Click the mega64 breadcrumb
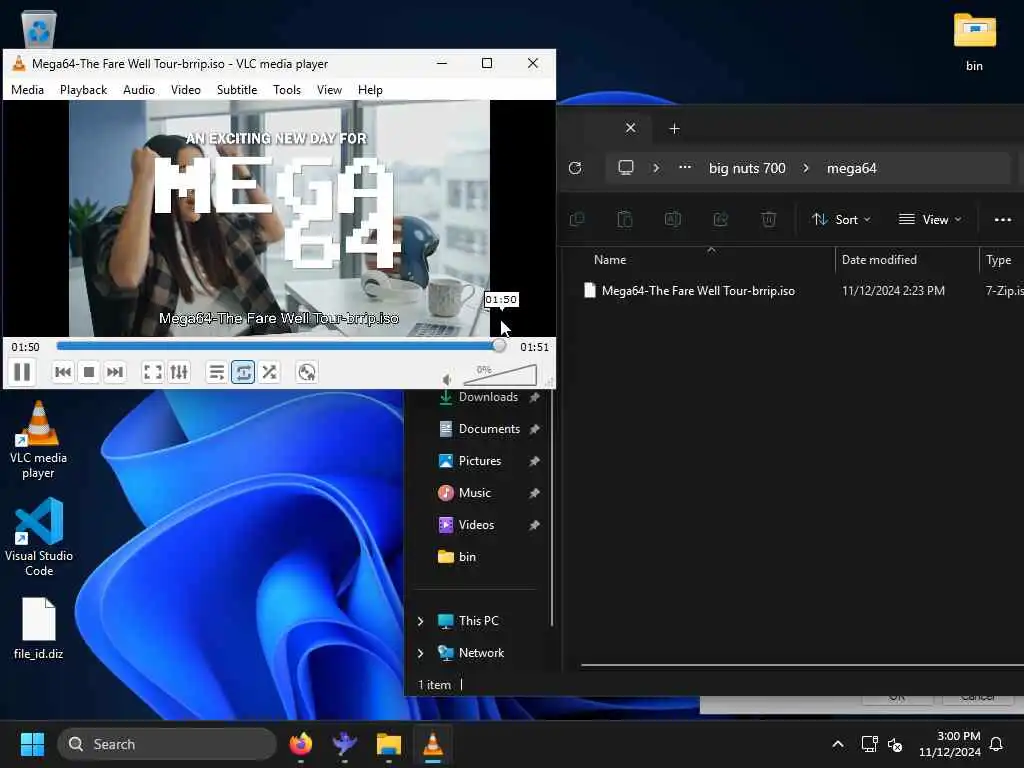Image resolution: width=1024 pixels, height=768 pixels. (852, 168)
